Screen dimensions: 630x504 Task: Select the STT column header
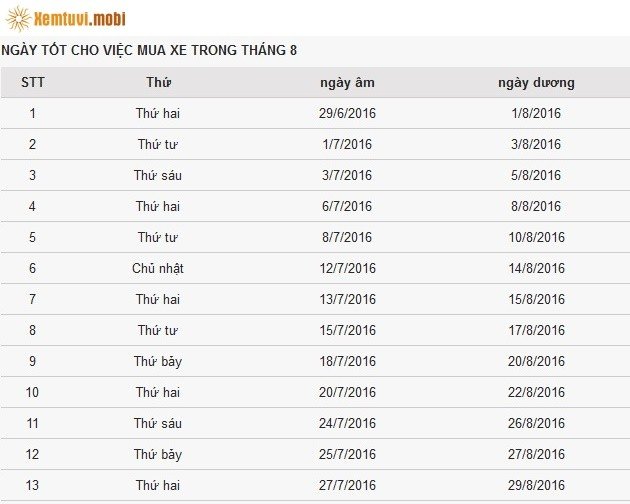point(33,82)
